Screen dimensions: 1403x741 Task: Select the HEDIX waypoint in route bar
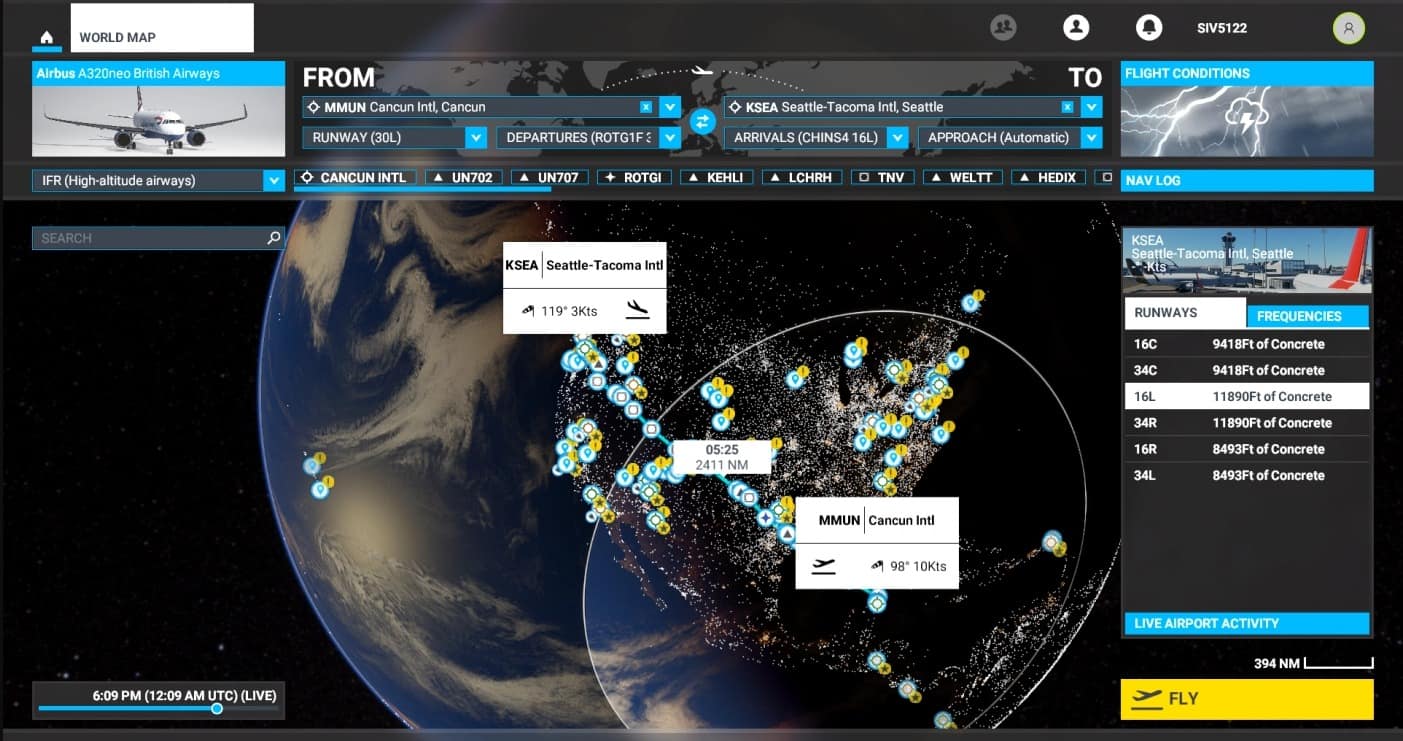point(1048,178)
